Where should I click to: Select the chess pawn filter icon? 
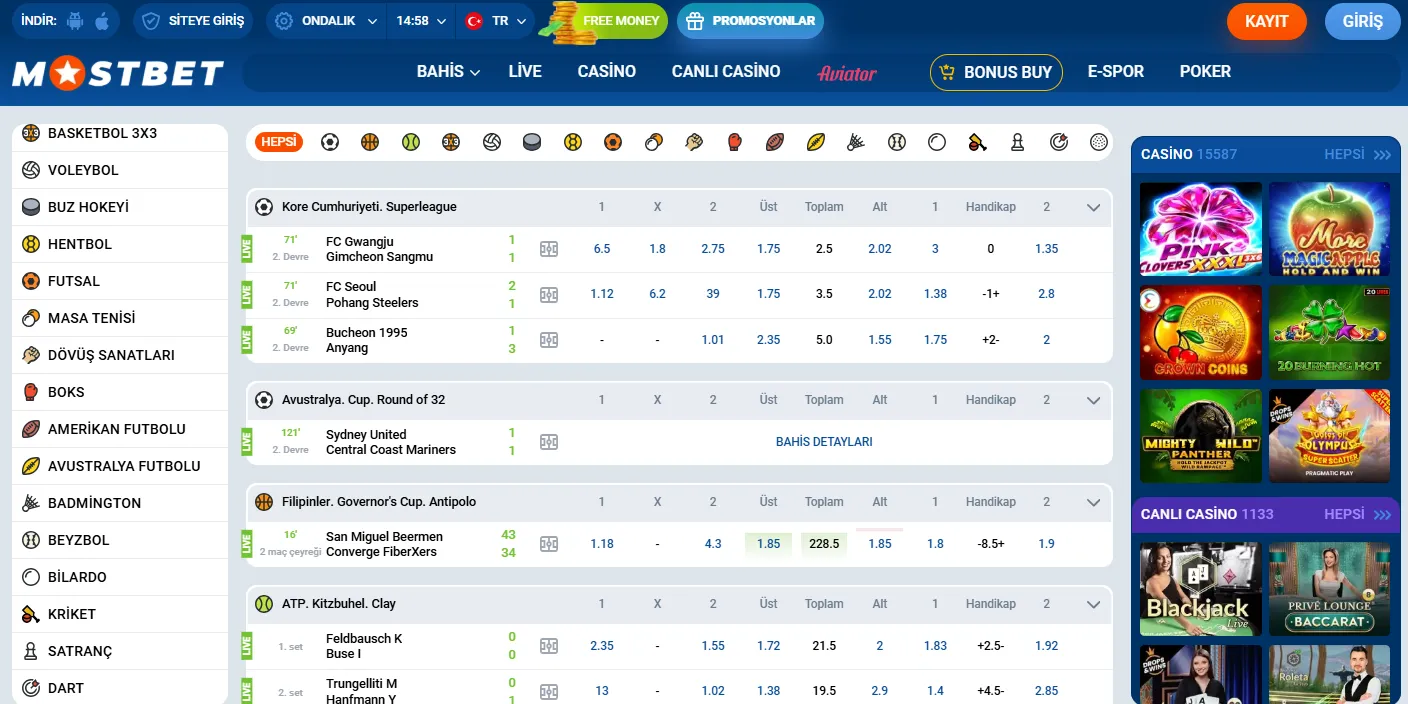click(x=1018, y=142)
